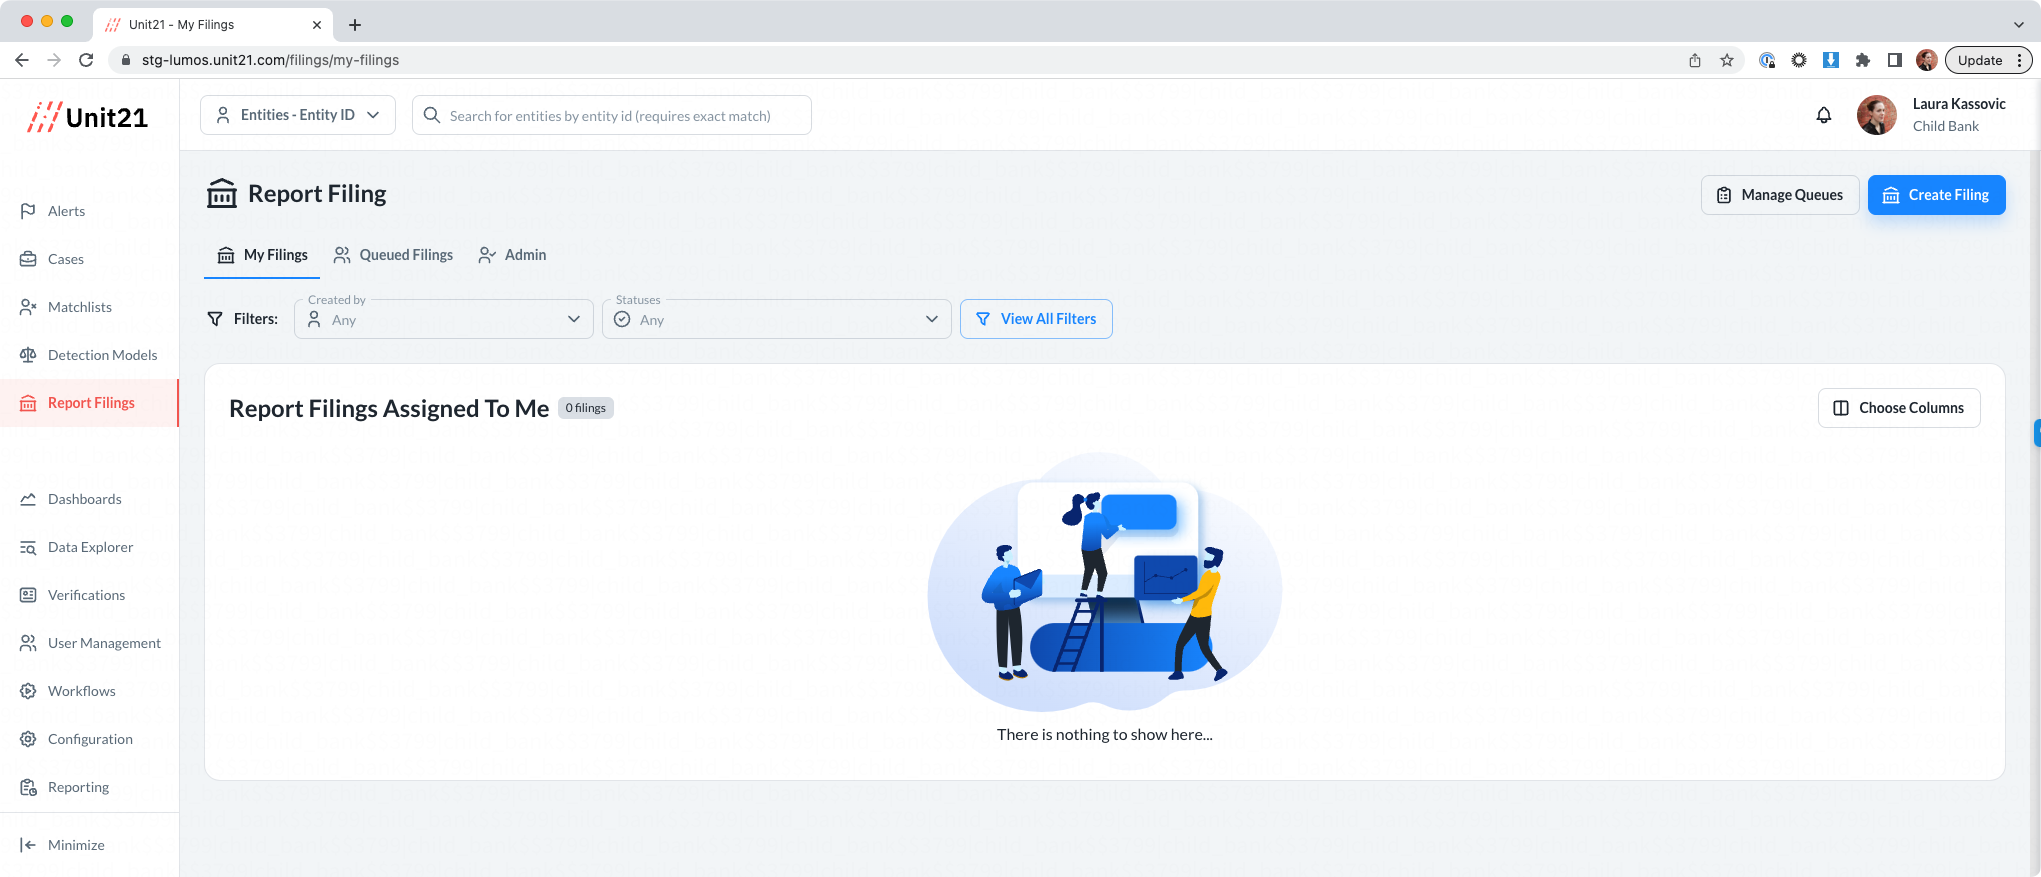2041x877 pixels.
Task: Switch to My Filings tab
Action: click(263, 255)
